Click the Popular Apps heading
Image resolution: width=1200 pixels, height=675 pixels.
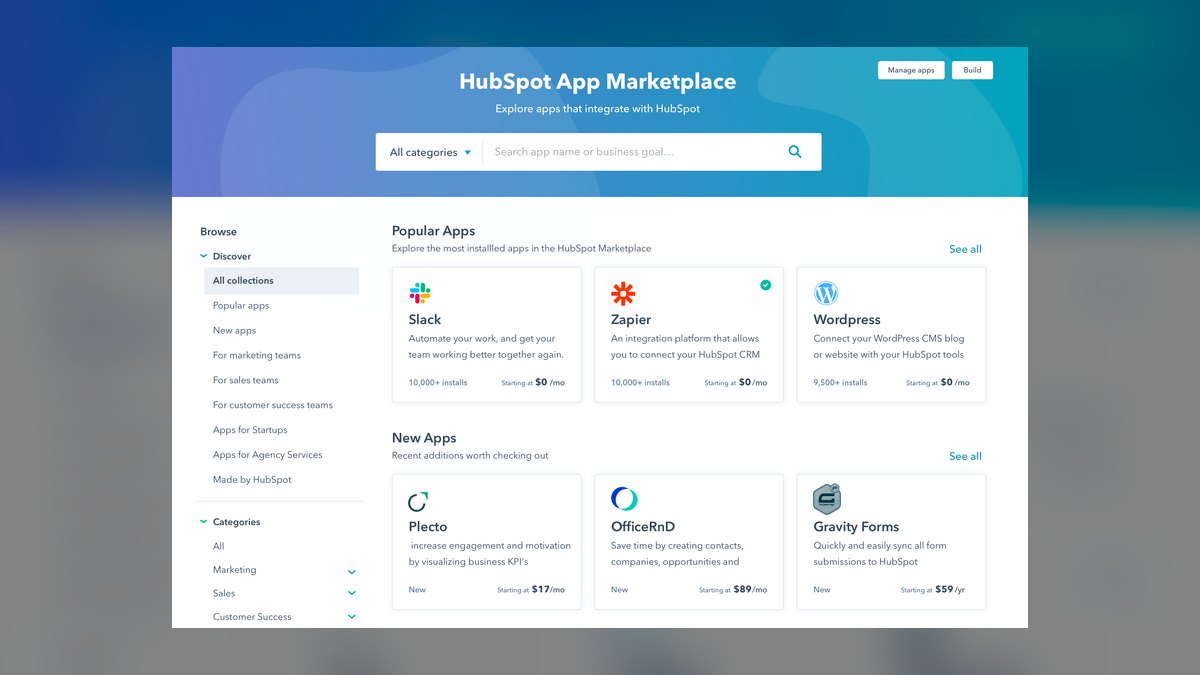coord(433,231)
